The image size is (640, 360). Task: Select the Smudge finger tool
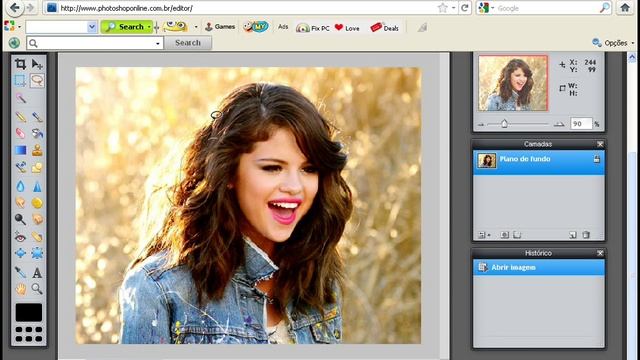[20, 202]
